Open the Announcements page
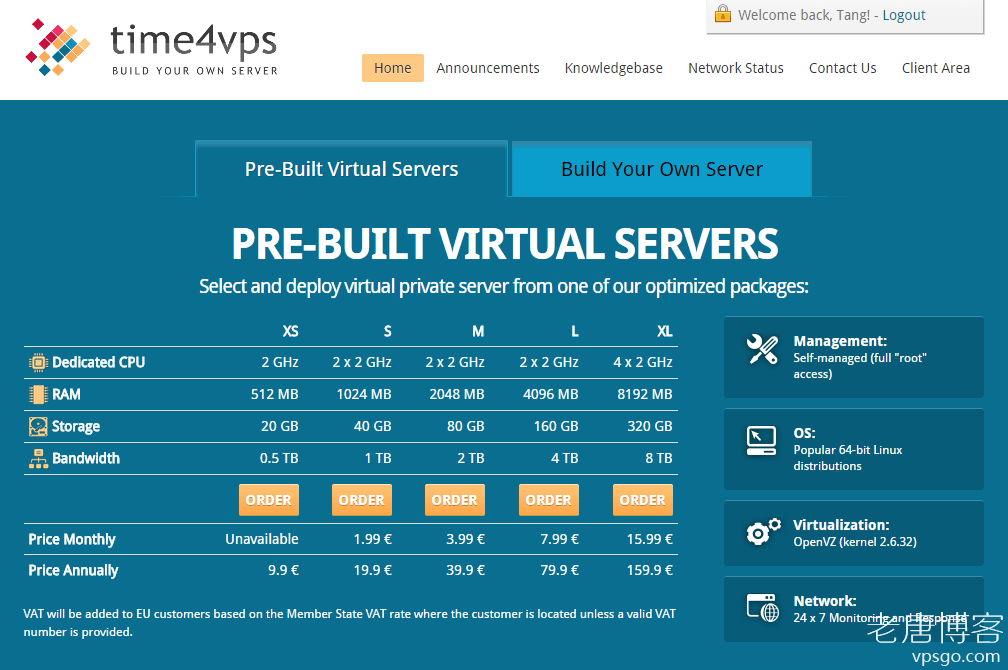Screen dimensions: 1008x670 [x=488, y=68]
